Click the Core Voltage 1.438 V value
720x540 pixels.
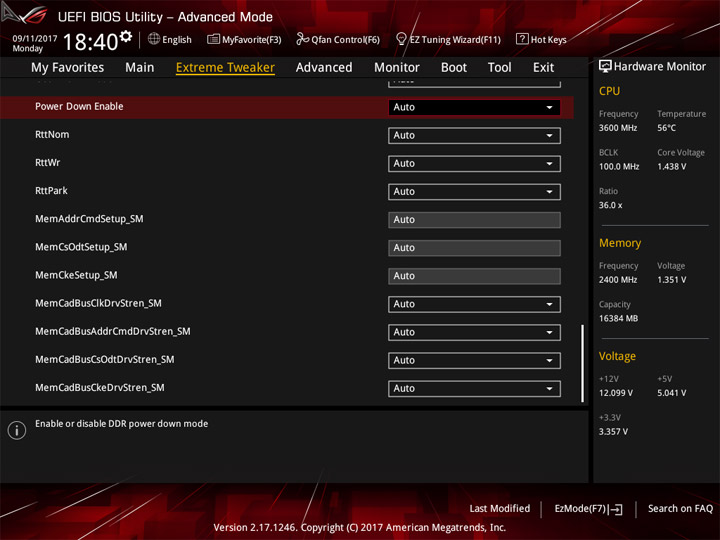[671, 167]
